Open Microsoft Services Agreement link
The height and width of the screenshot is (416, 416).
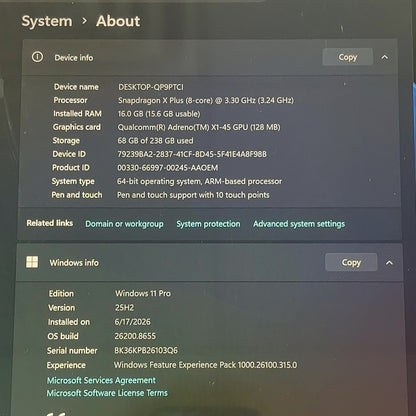pyautogui.click(x=101, y=380)
